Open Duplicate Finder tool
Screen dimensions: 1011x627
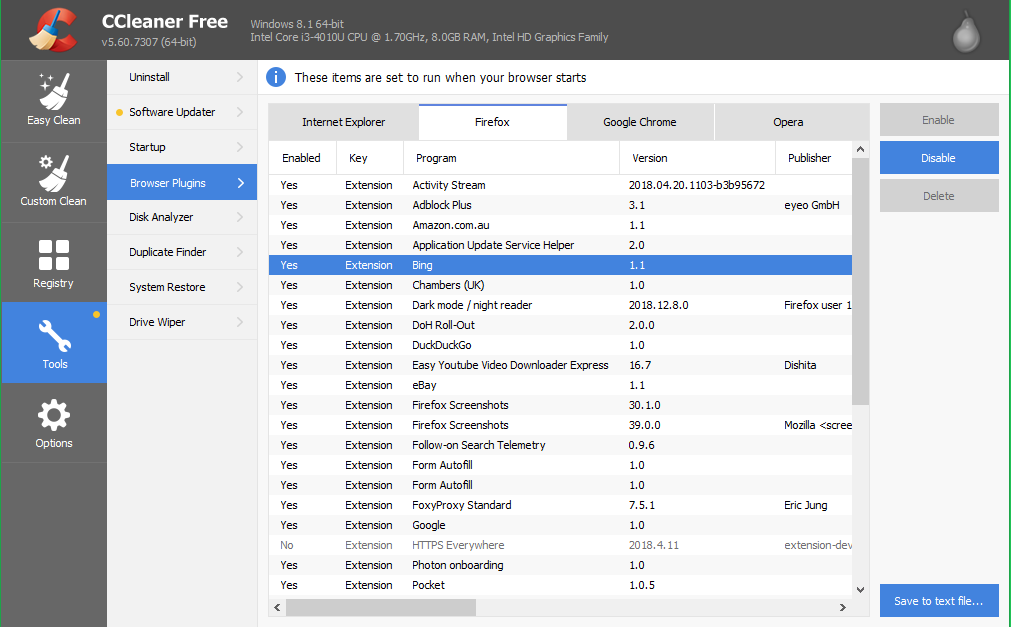[x=182, y=252]
